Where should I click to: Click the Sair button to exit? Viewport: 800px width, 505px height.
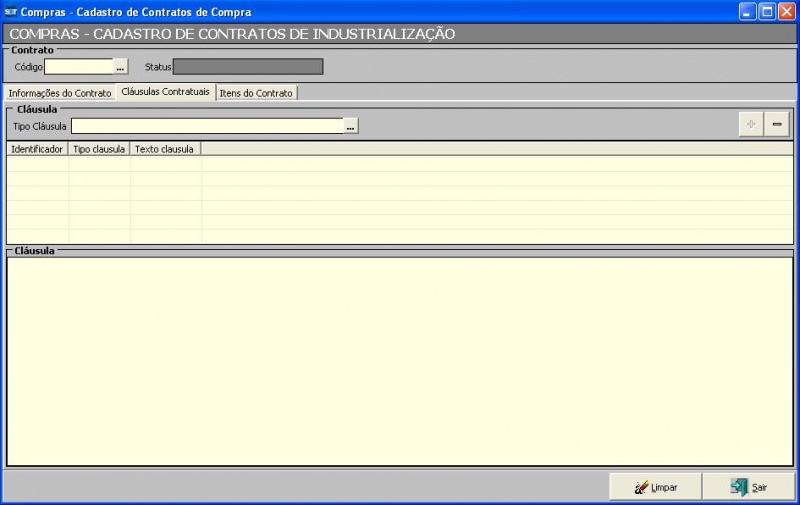(x=749, y=487)
